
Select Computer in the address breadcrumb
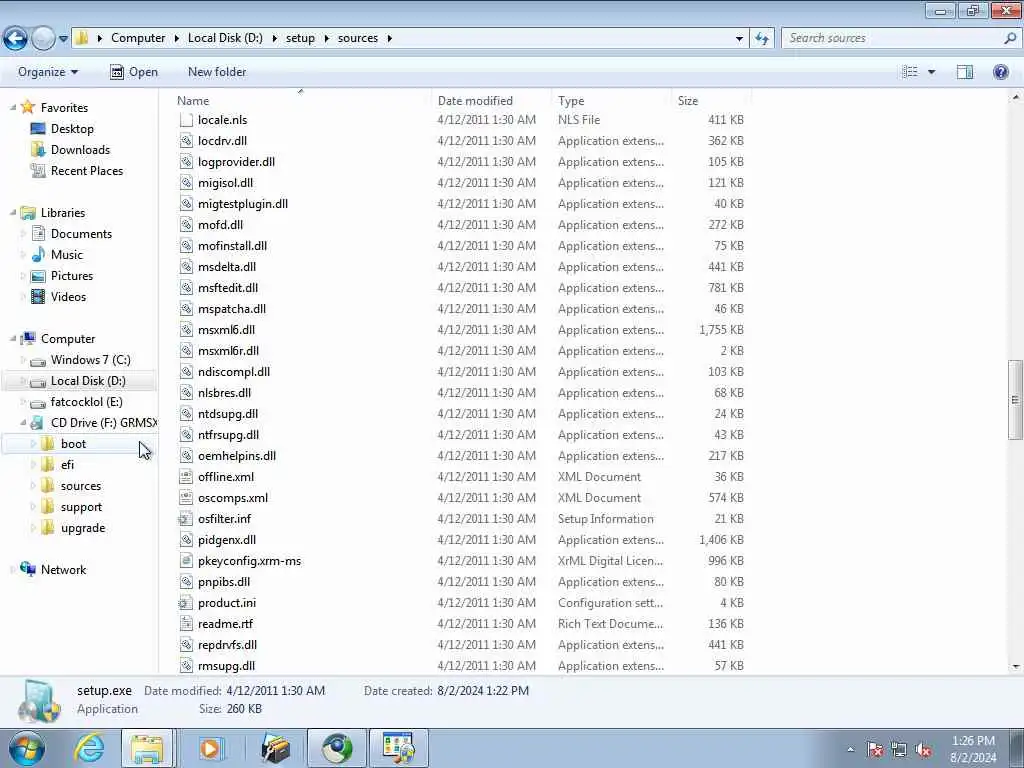pyautogui.click(x=138, y=38)
